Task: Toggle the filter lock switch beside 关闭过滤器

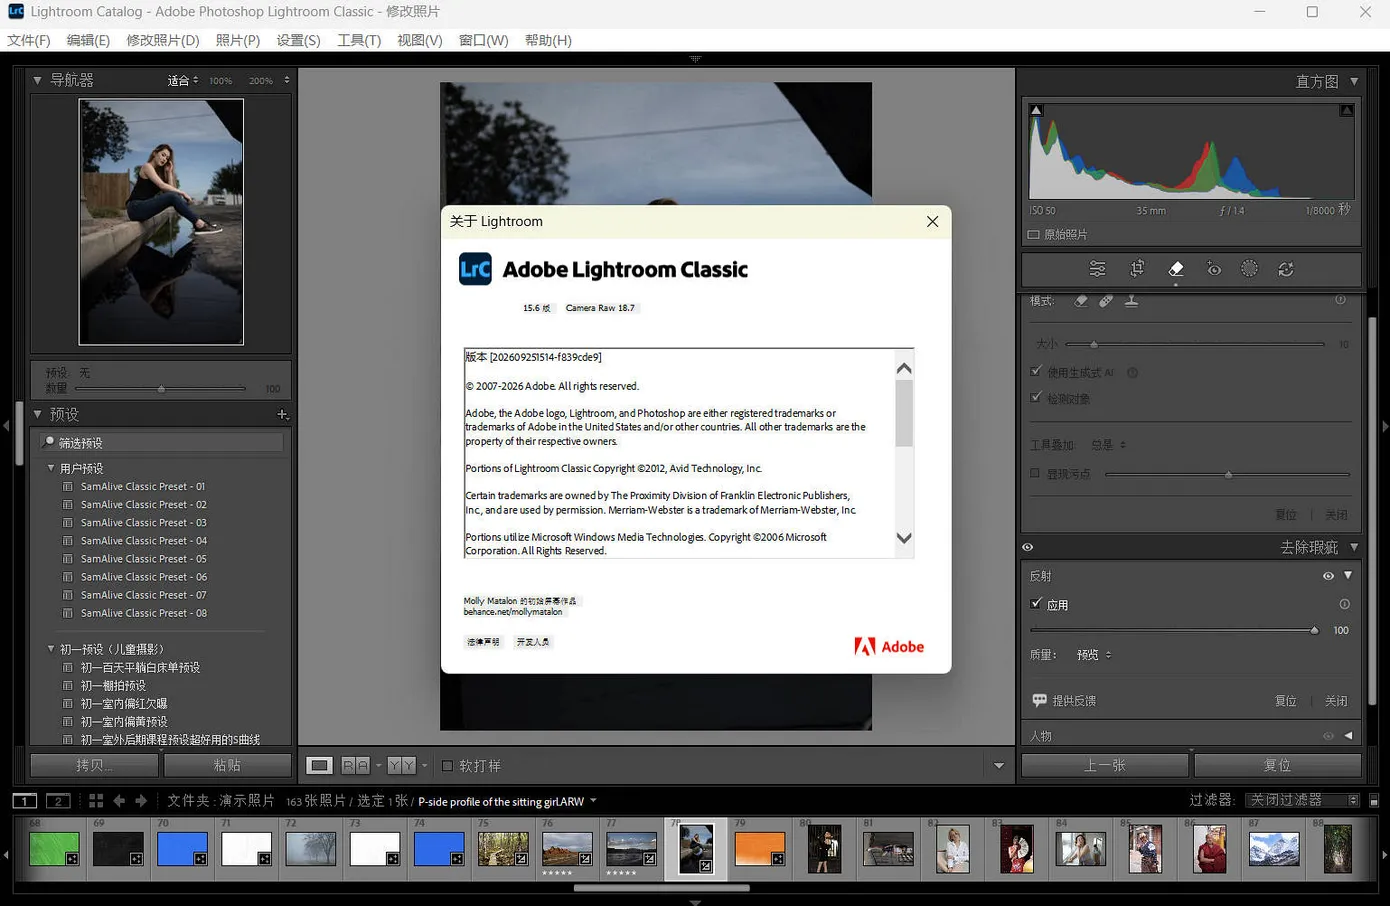Action: [1374, 801]
